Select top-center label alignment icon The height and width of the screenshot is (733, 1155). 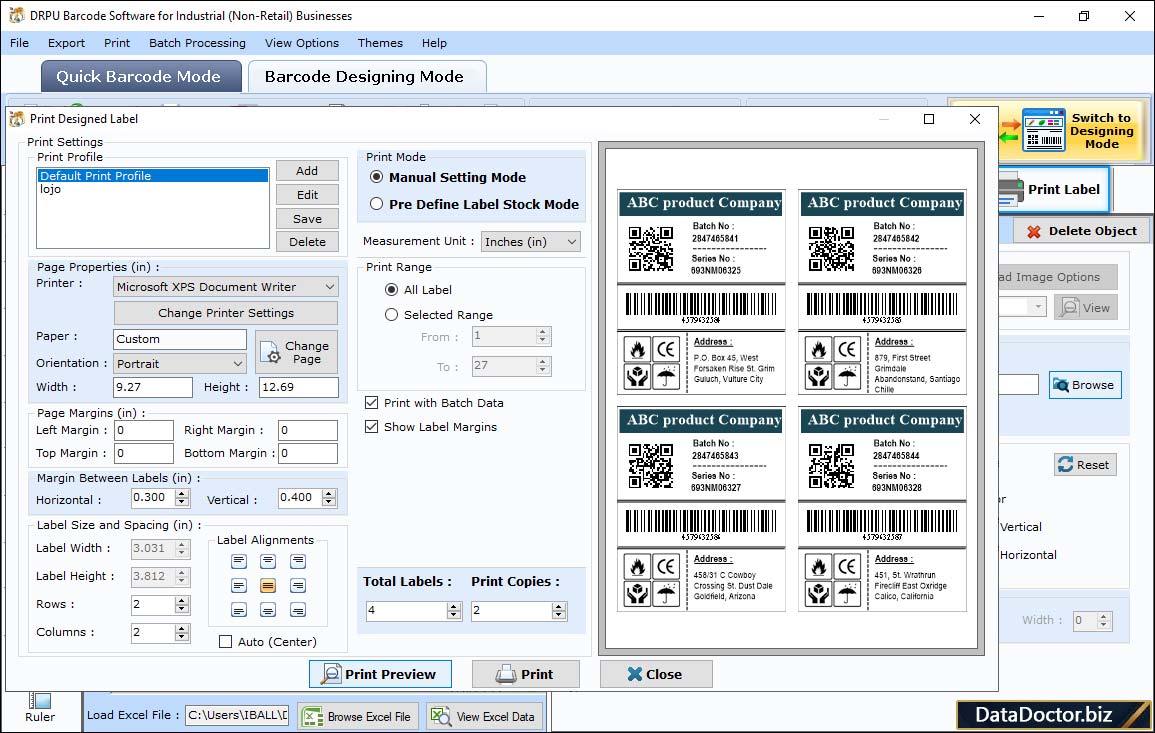pos(268,561)
